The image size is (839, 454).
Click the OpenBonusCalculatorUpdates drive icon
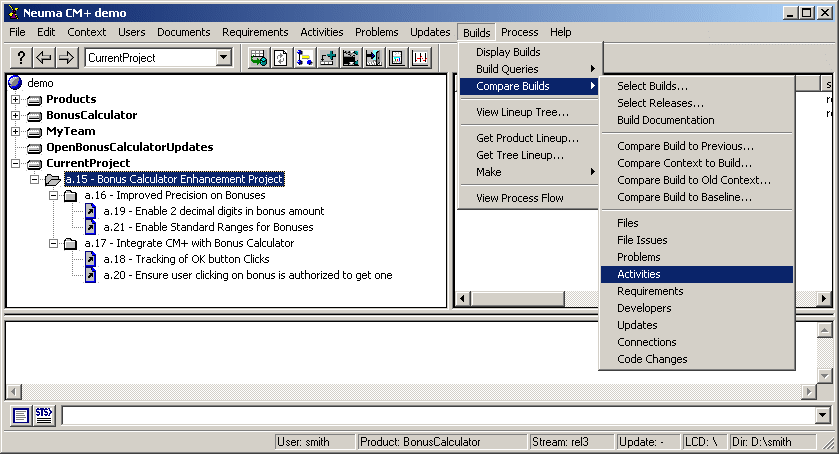coord(34,148)
